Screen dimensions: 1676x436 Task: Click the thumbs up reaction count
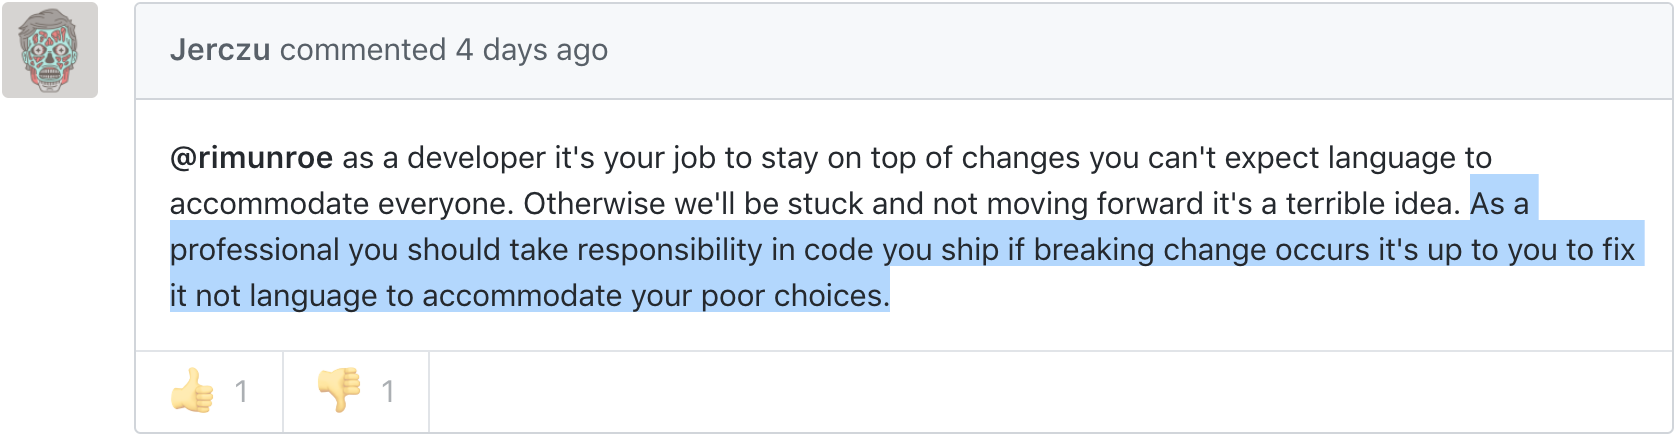coord(241,391)
